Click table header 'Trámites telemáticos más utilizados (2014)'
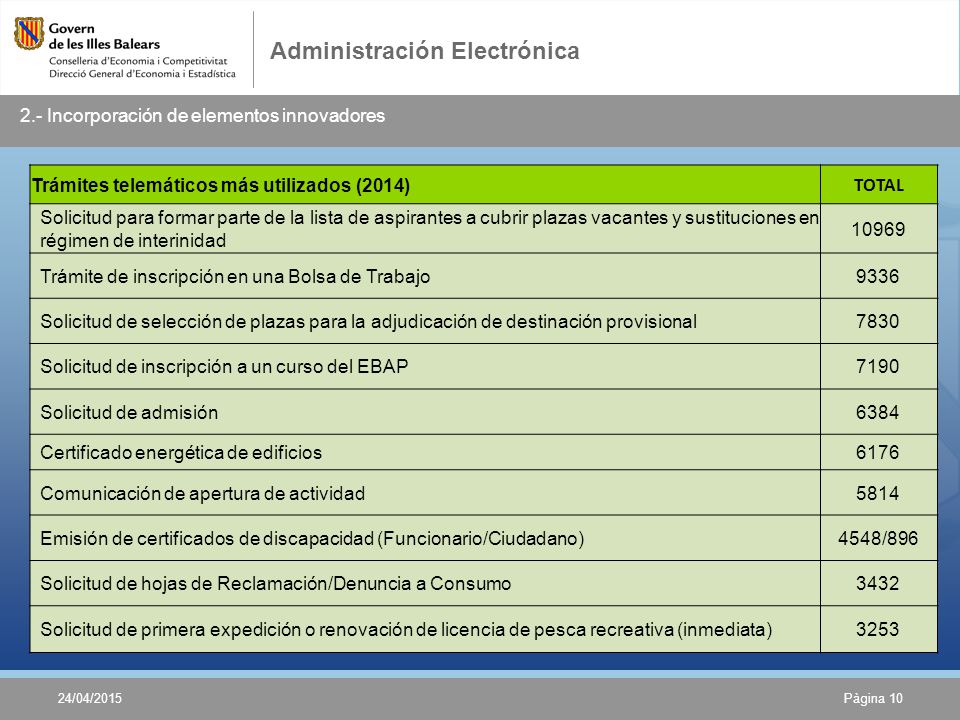This screenshot has height=720, width=960. pyautogui.click(x=221, y=185)
